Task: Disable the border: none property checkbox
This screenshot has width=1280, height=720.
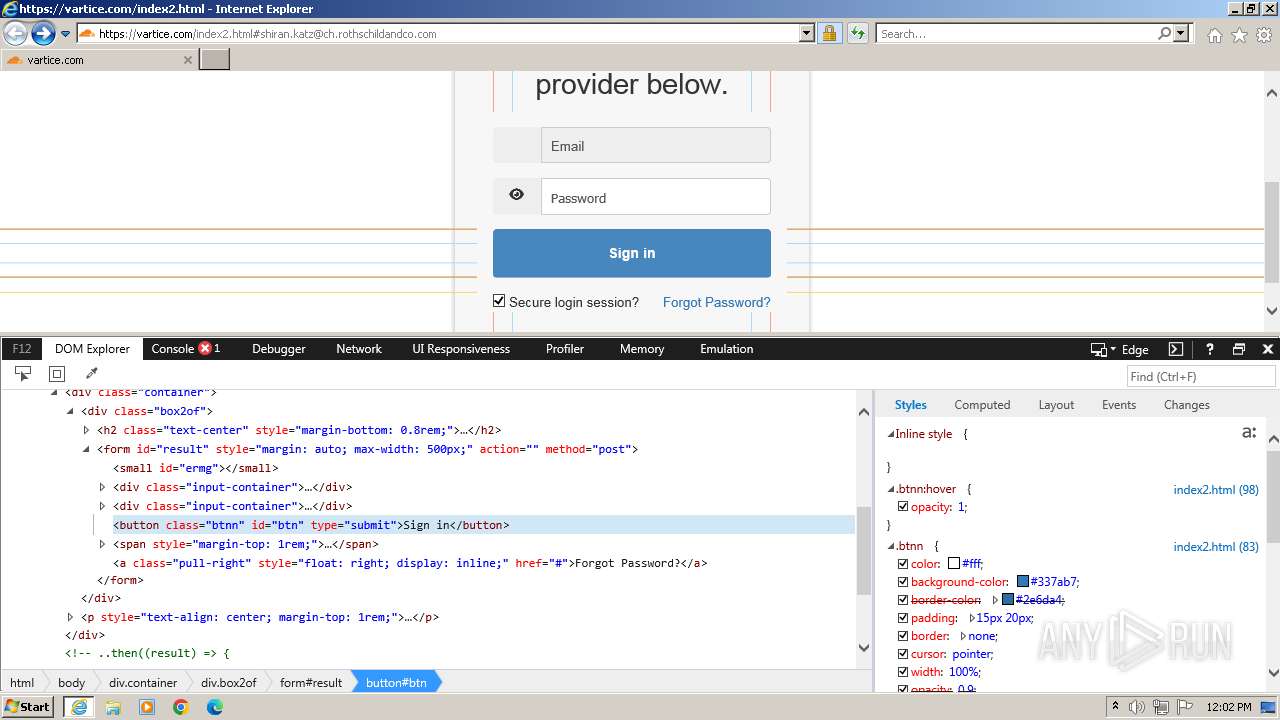Action: (903, 636)
